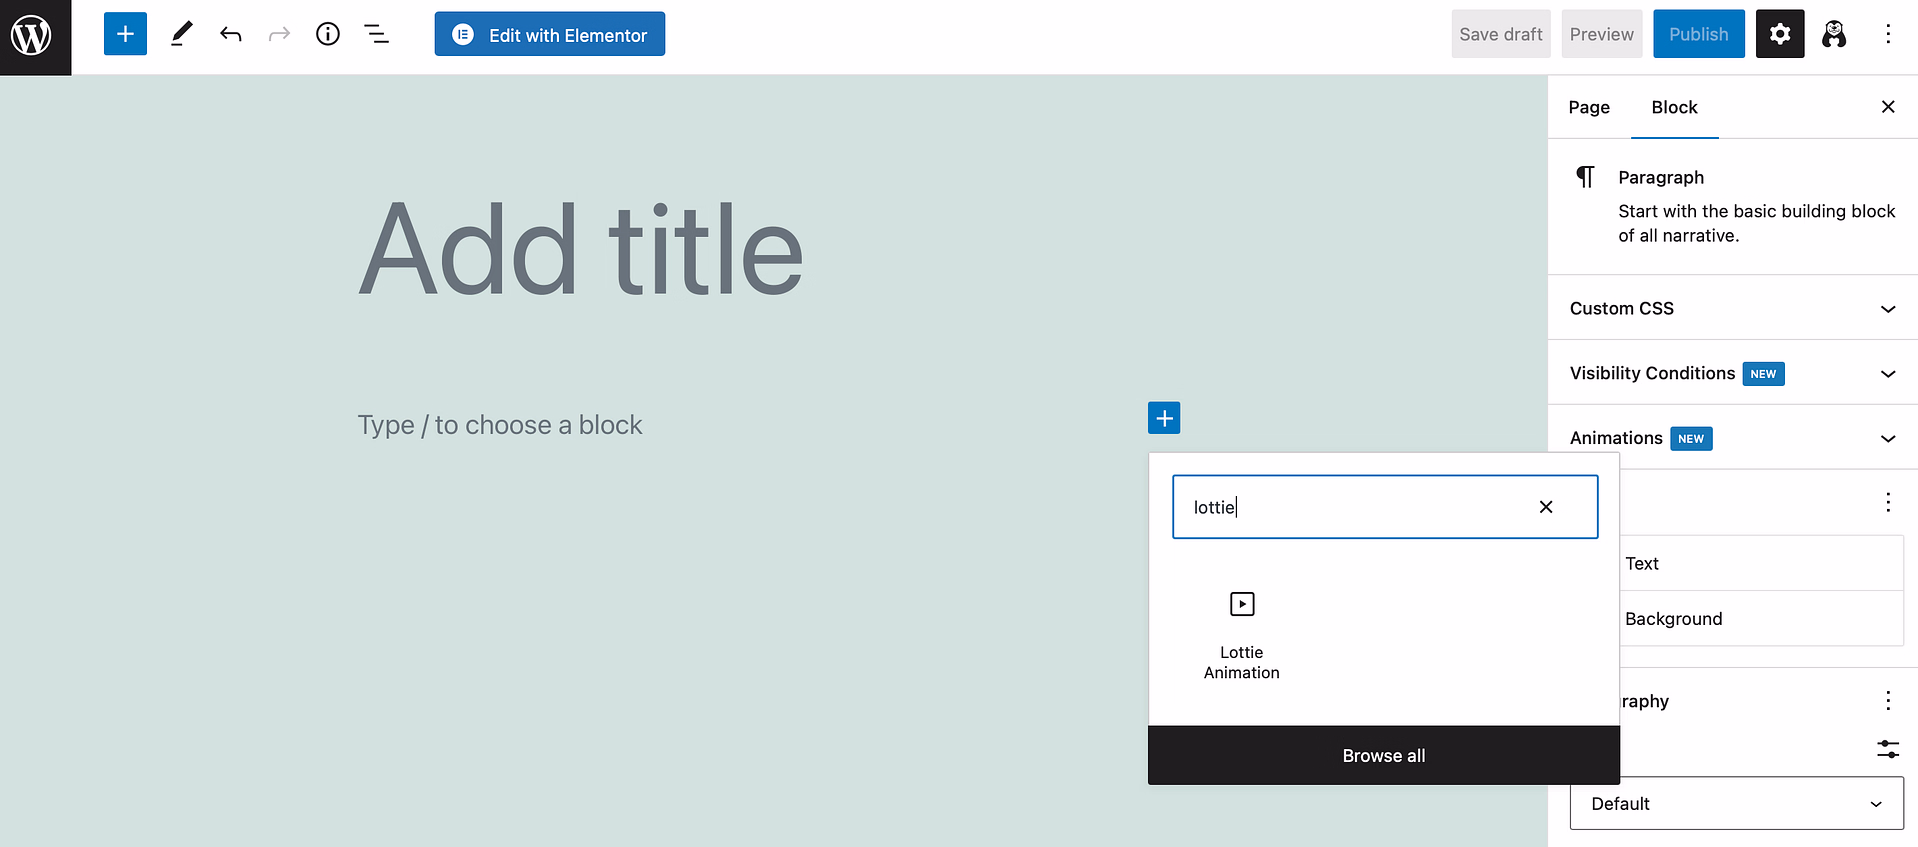Click the Add title field
The image size is (1918, 847).
(581, 250)
